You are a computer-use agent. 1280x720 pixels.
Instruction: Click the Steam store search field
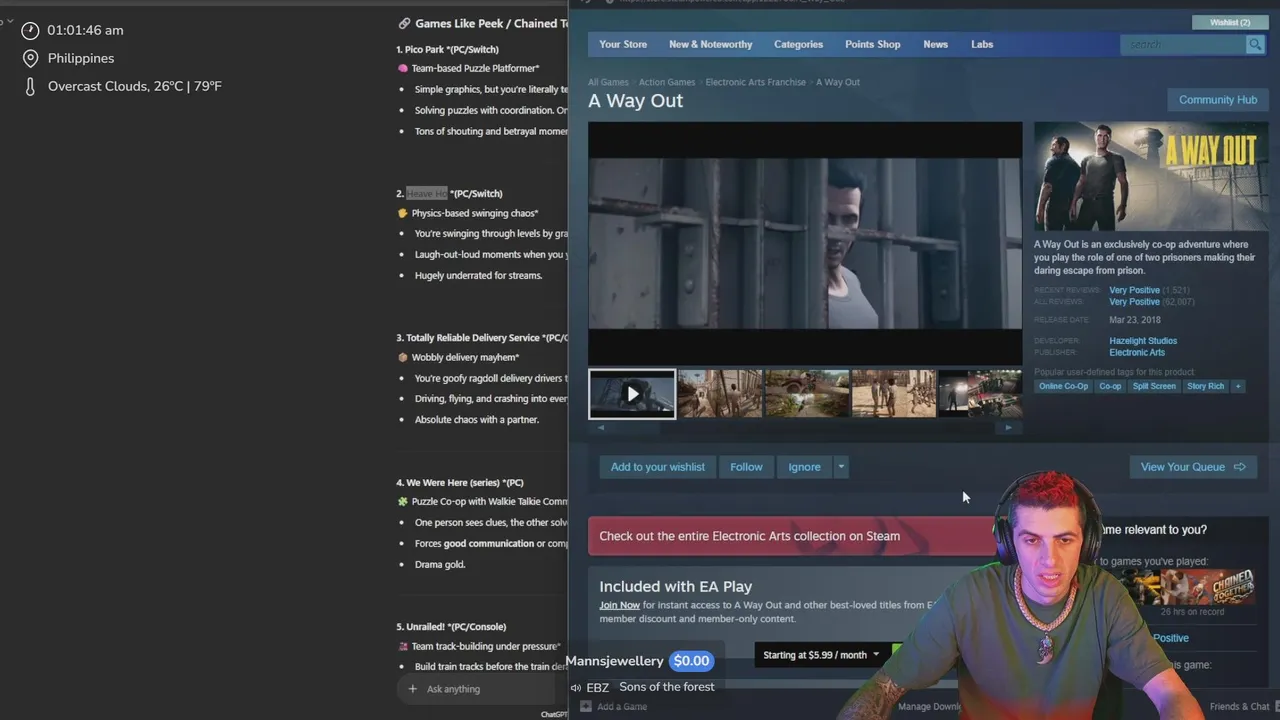[x=1184, y=44]
